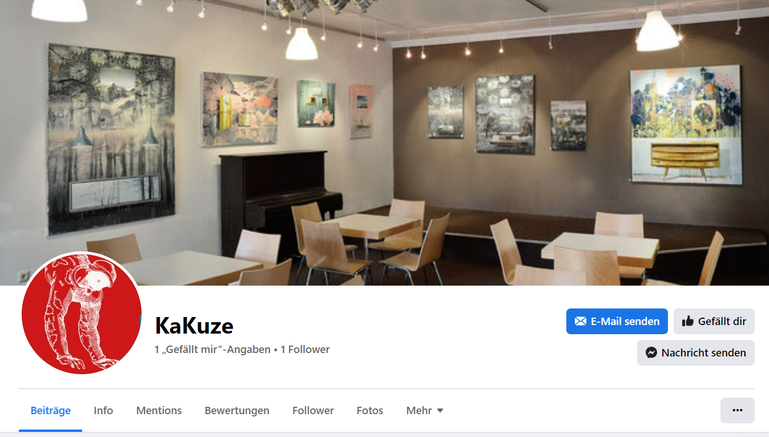Click the Messenger icon on Nachricht senden
769x437 pixels.
tap(651, 353)
